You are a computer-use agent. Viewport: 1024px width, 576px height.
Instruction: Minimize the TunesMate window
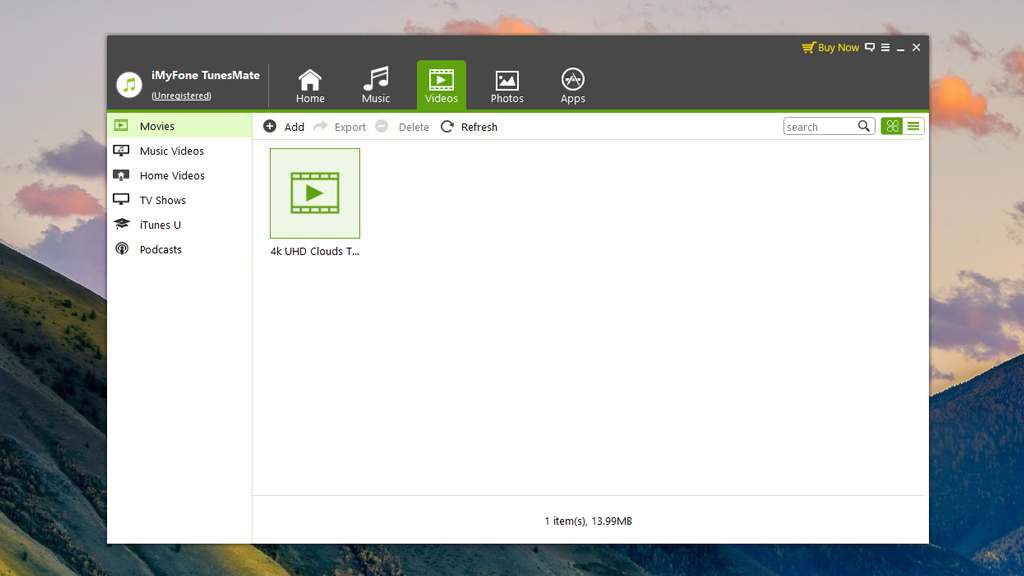click(x=901, y=48)
